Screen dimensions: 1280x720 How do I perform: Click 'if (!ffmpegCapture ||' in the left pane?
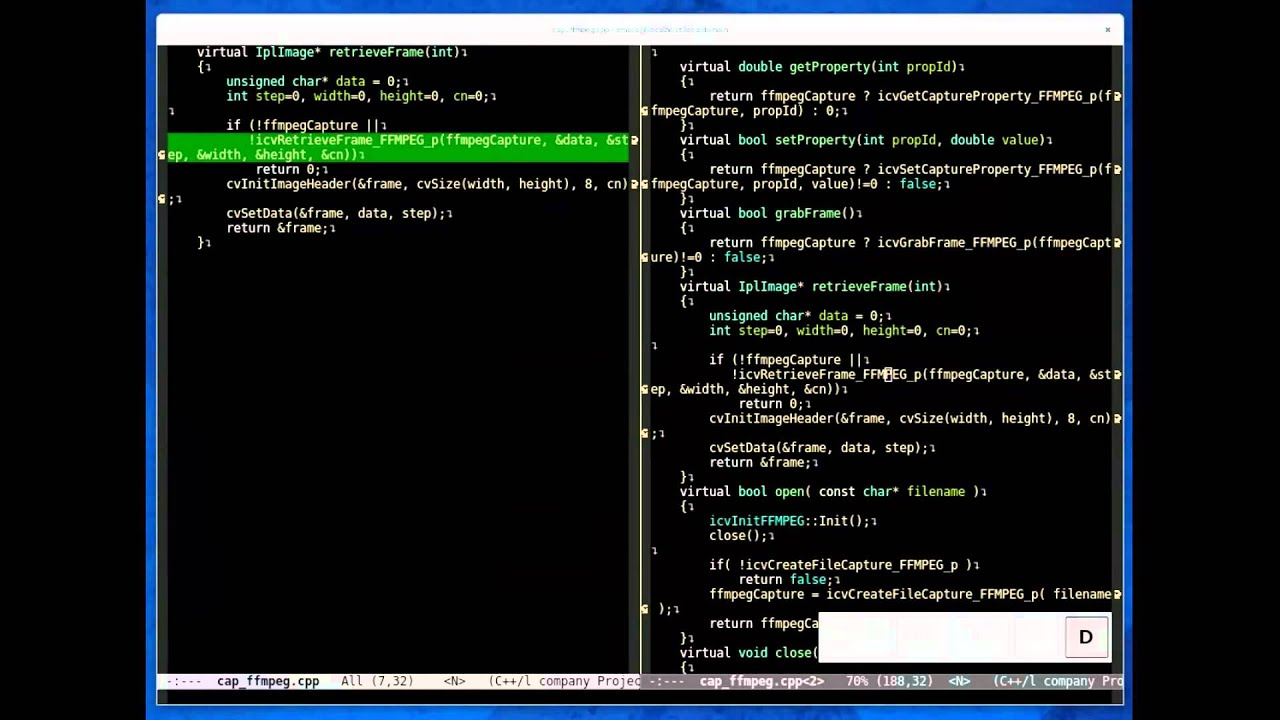click(x=302, y=125)
